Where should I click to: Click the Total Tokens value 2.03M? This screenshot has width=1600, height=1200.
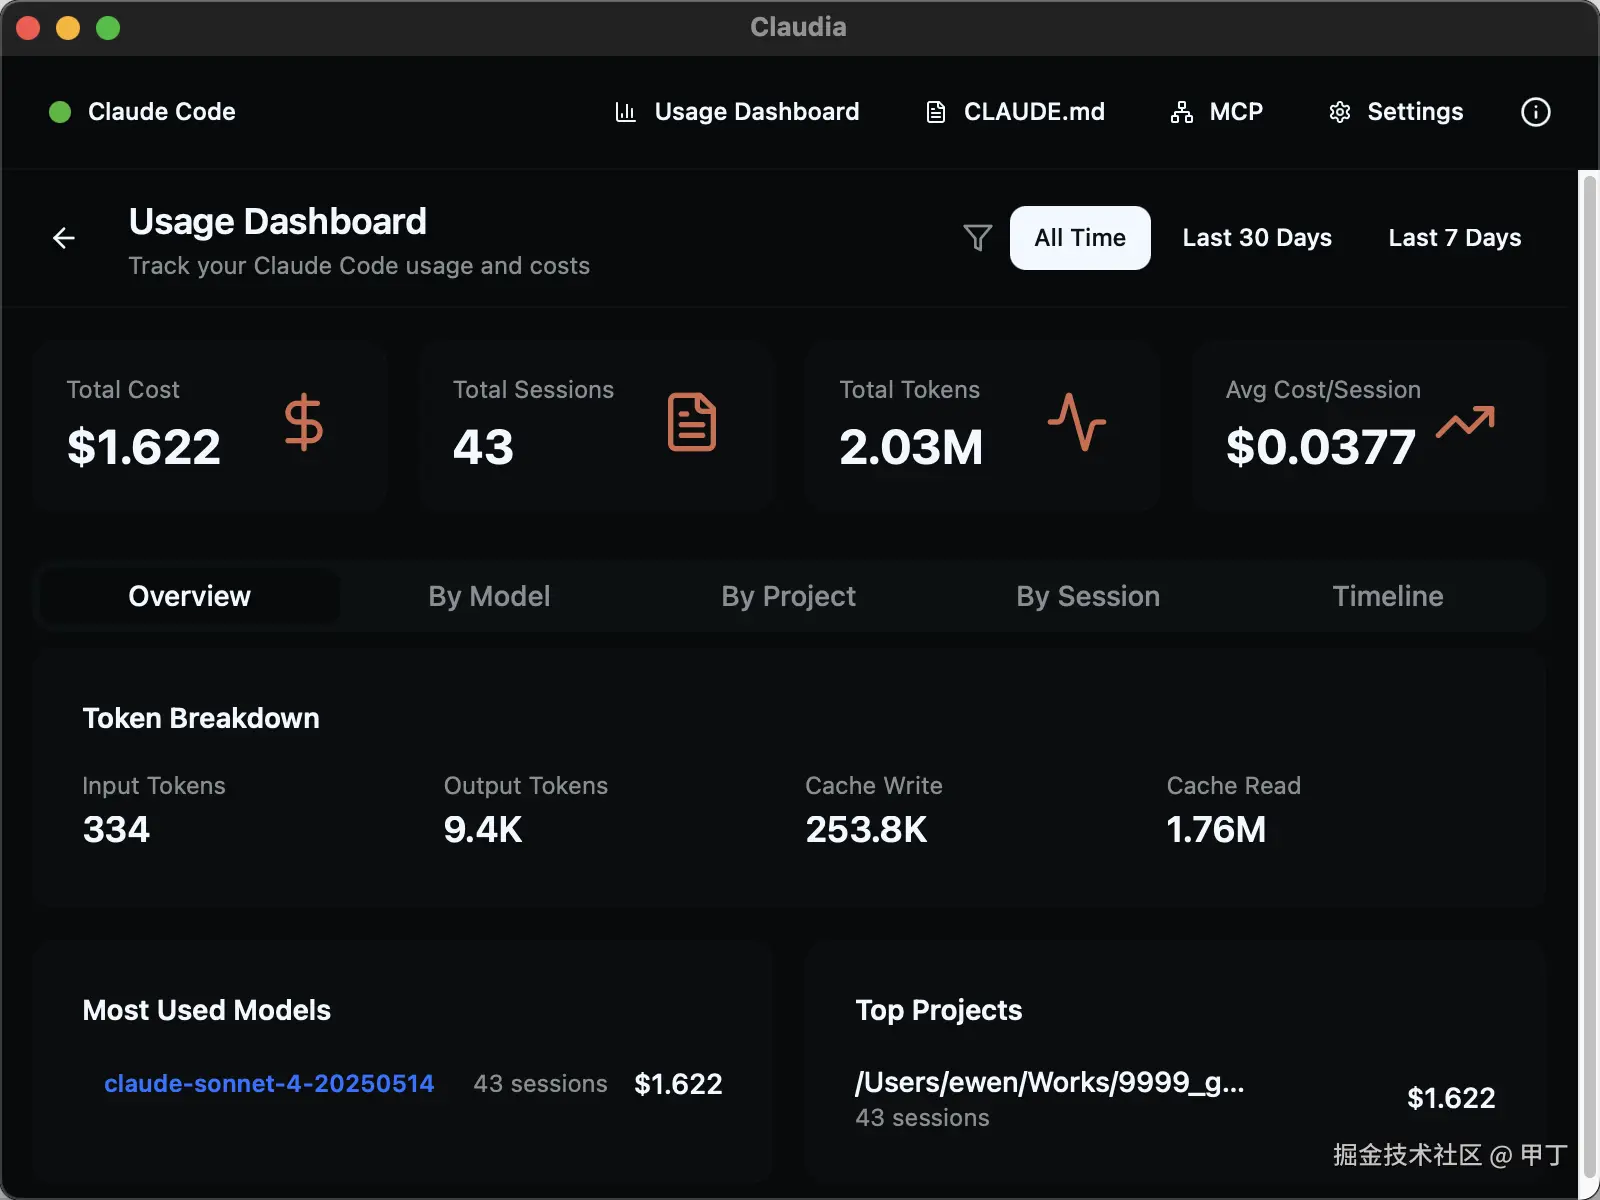(911, 447)
